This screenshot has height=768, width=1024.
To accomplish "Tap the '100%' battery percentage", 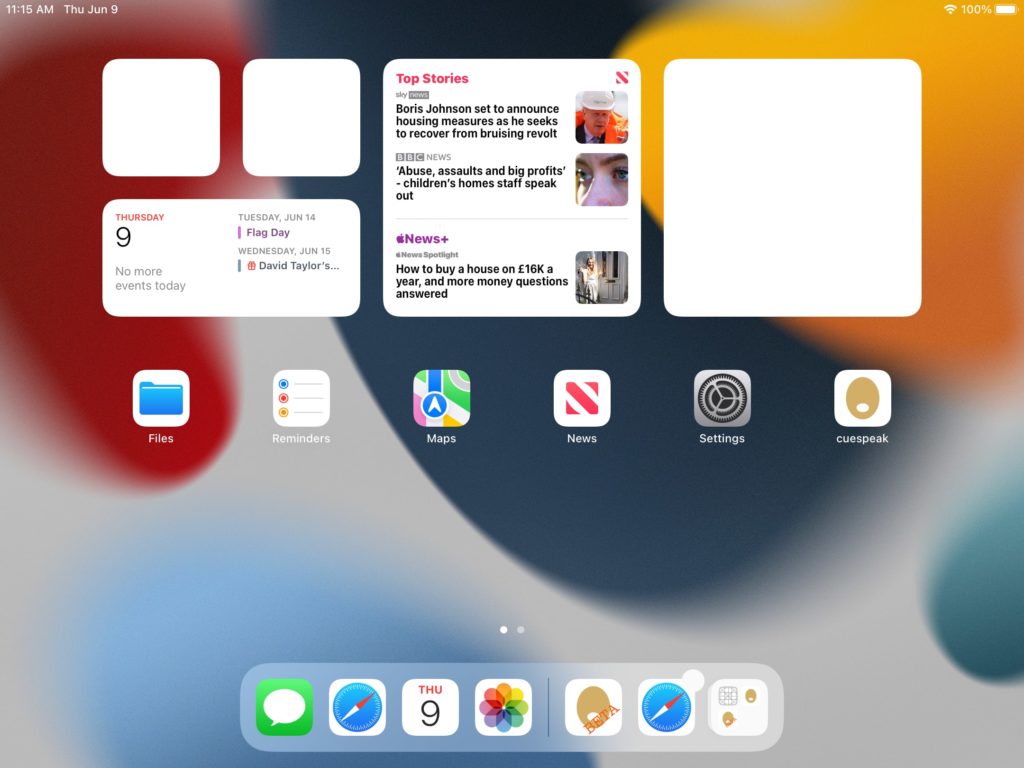I will [976, 9].
